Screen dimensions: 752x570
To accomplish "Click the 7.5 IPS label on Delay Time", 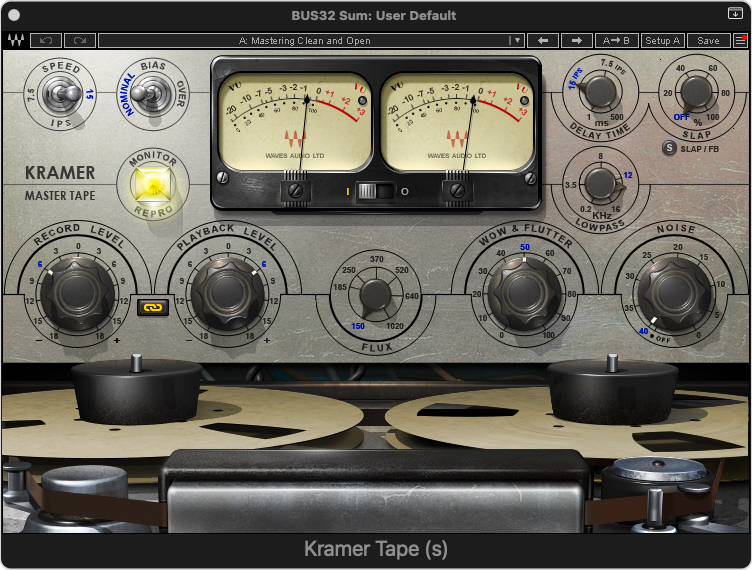I will click(613, 66).
